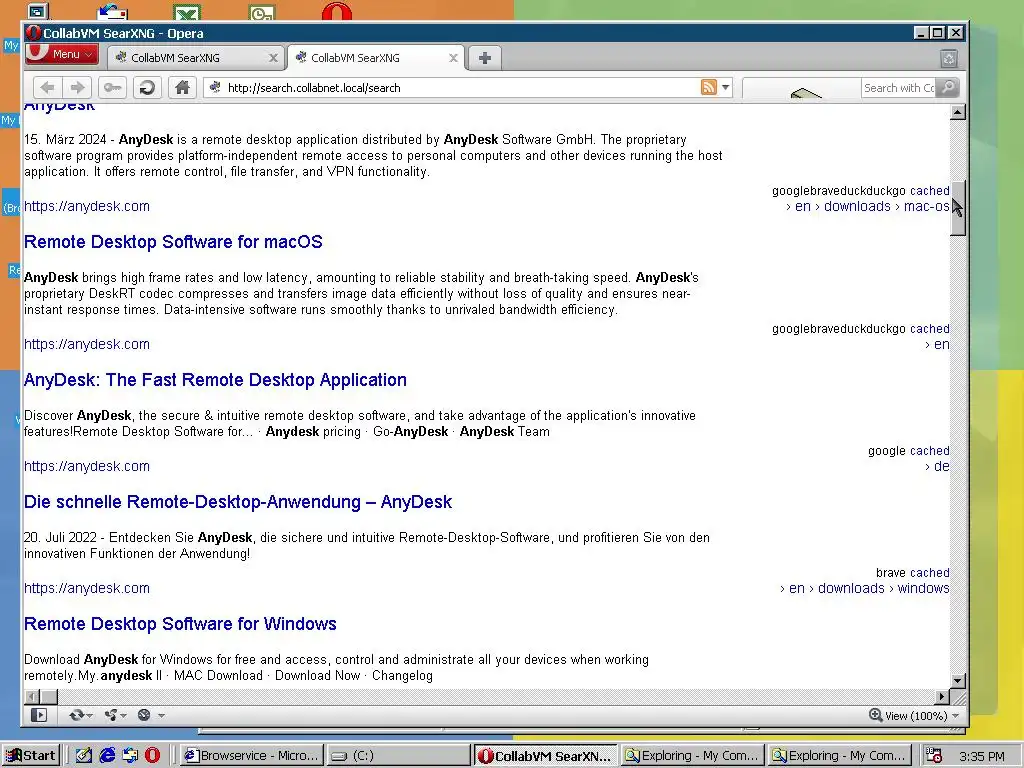
Task: Click the Search with search field
Action: (899, 88)
